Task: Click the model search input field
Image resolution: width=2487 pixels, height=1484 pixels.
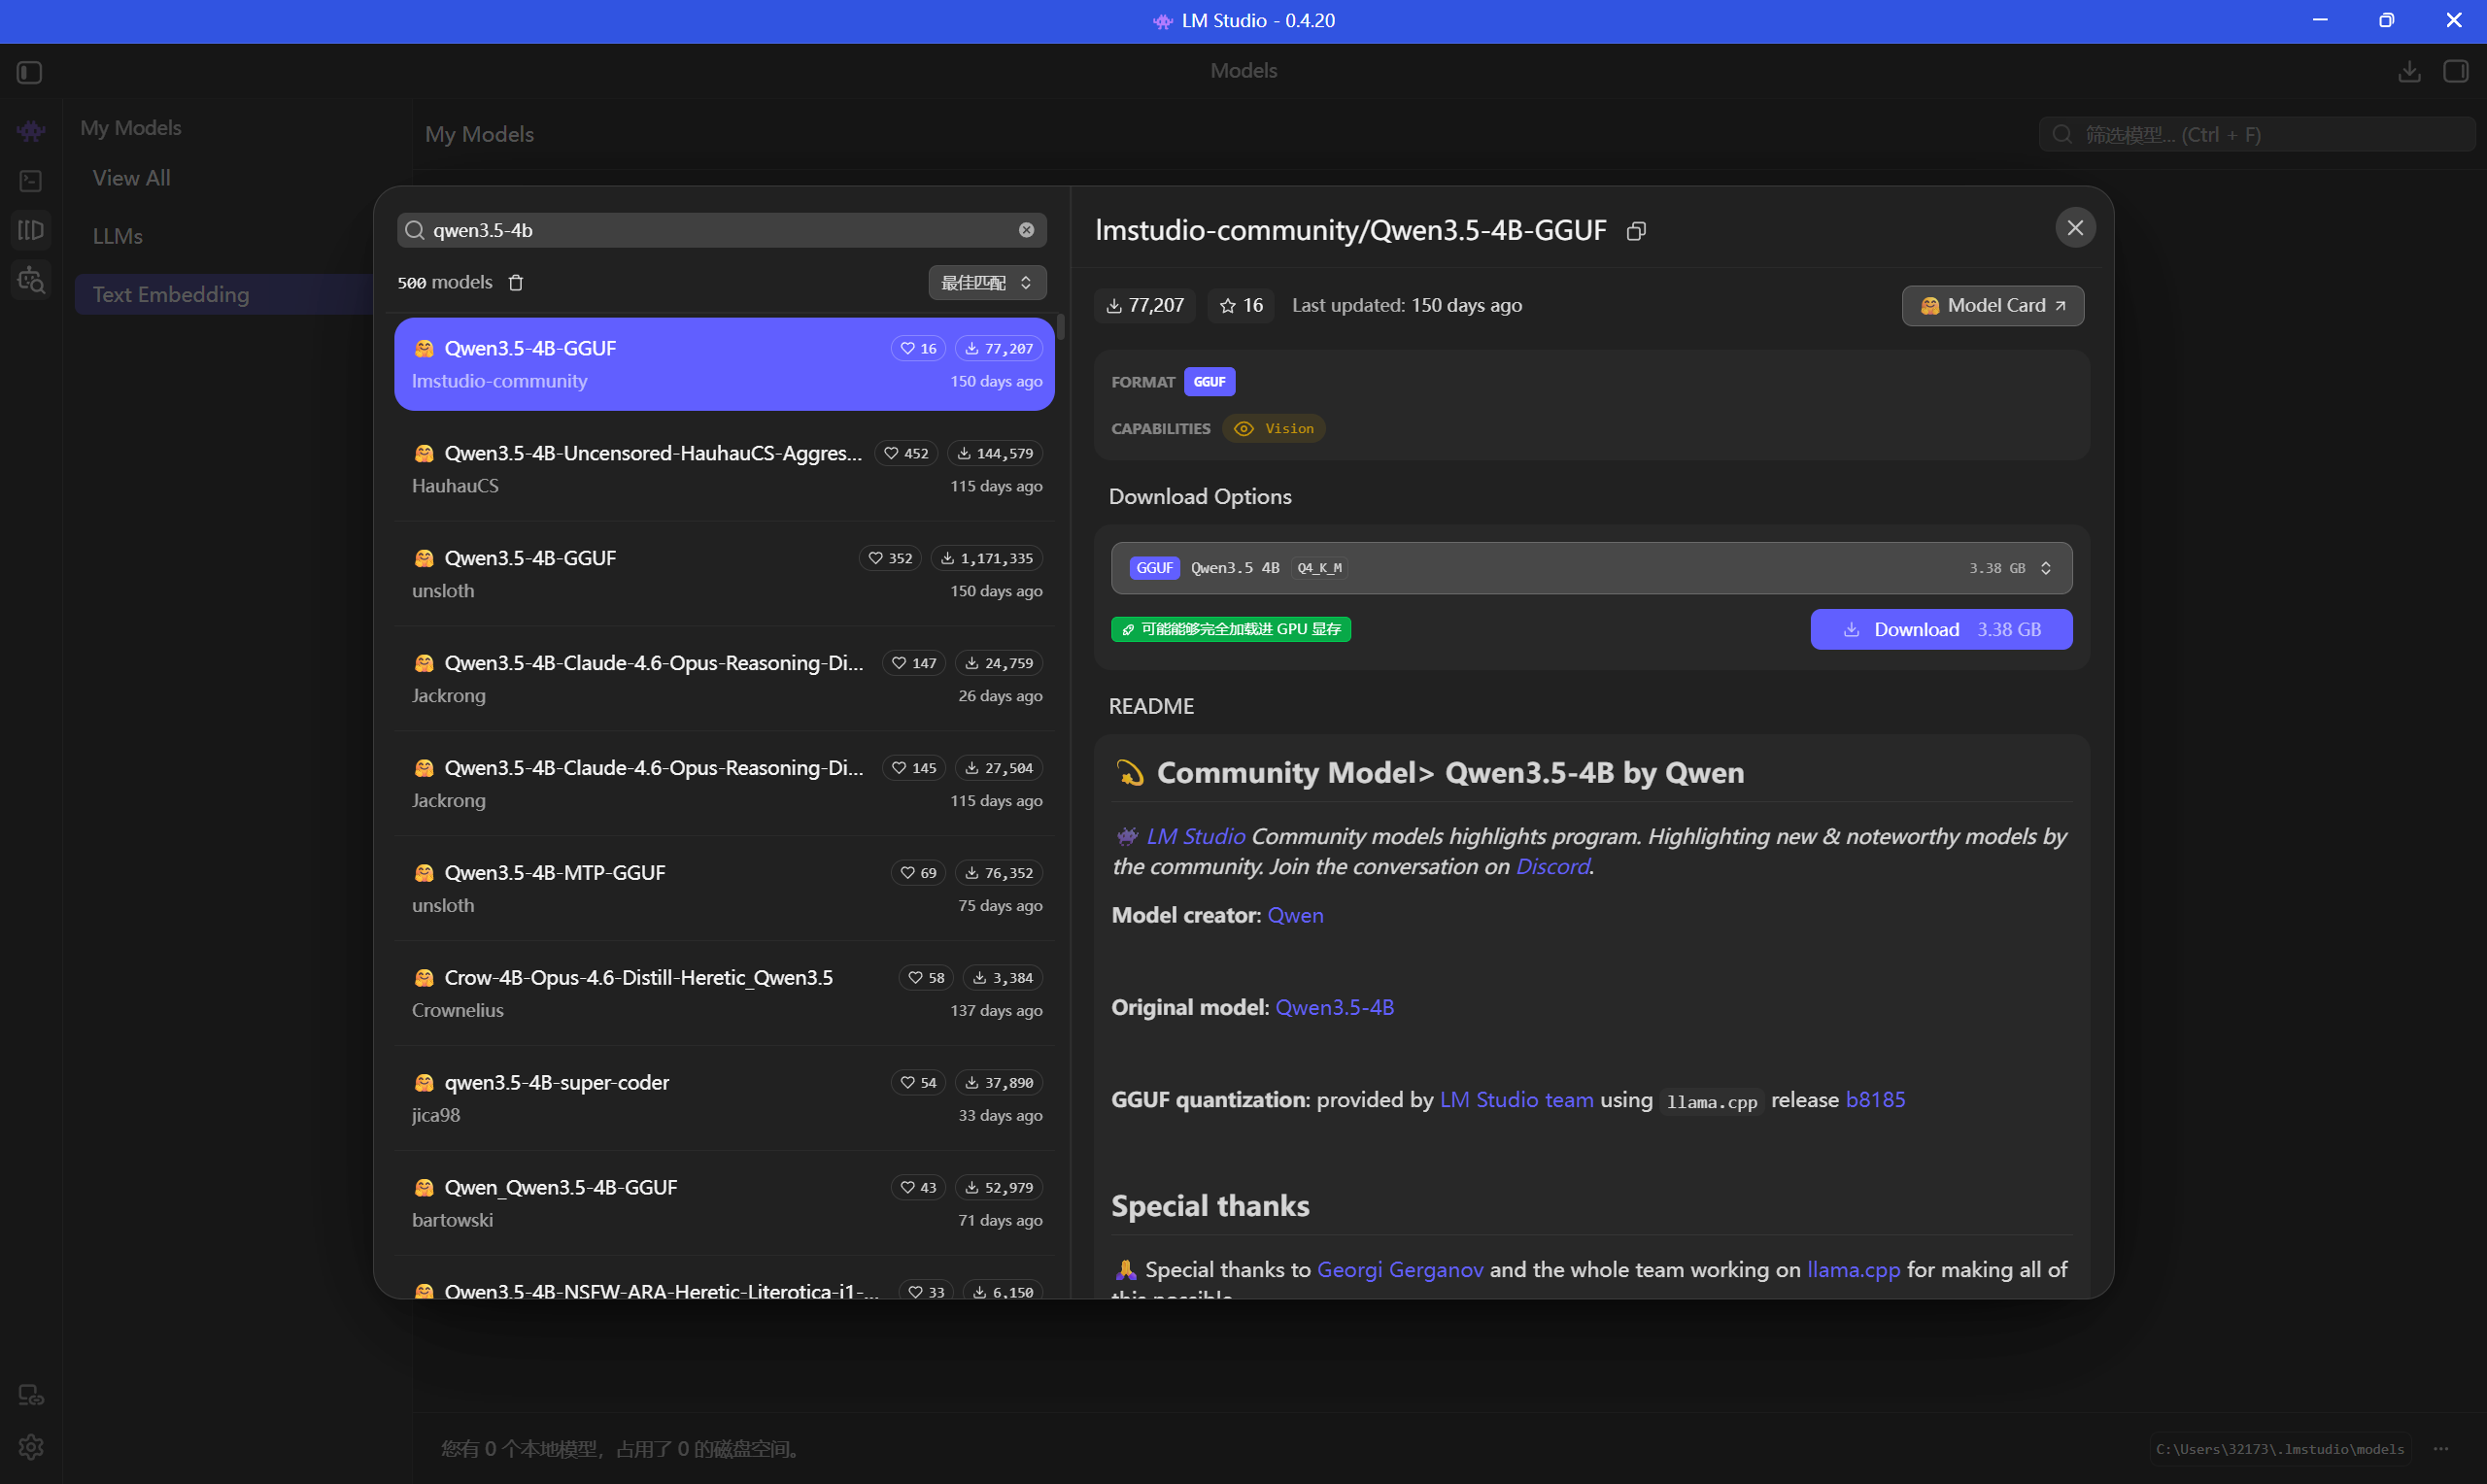Action: (x=721, y=230)
